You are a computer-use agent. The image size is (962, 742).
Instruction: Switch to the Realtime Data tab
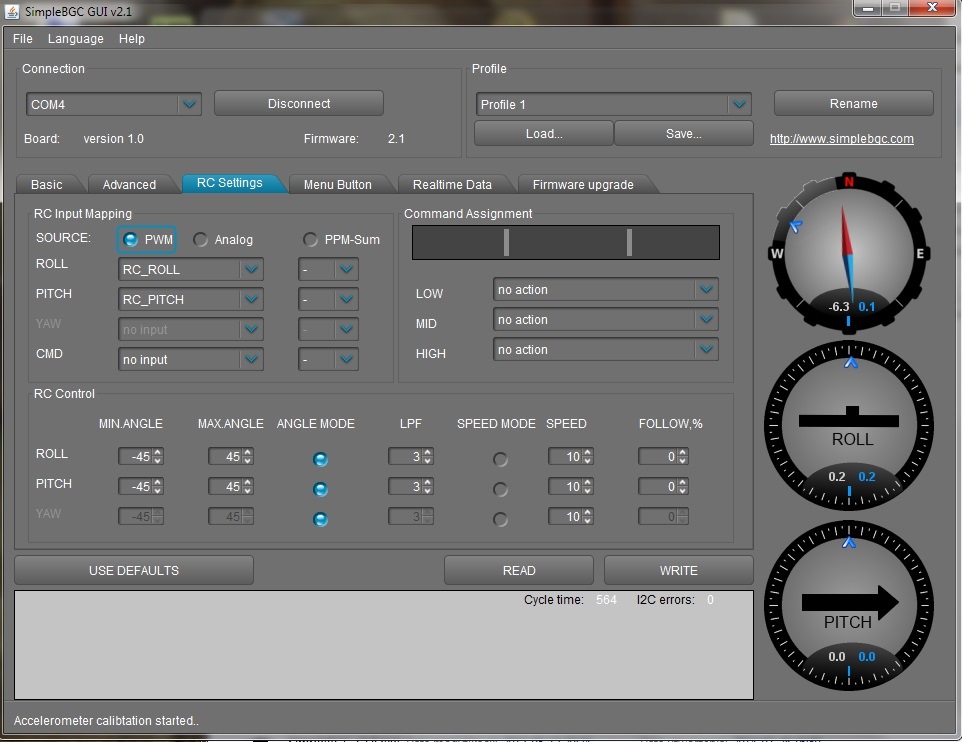point(452,184)
